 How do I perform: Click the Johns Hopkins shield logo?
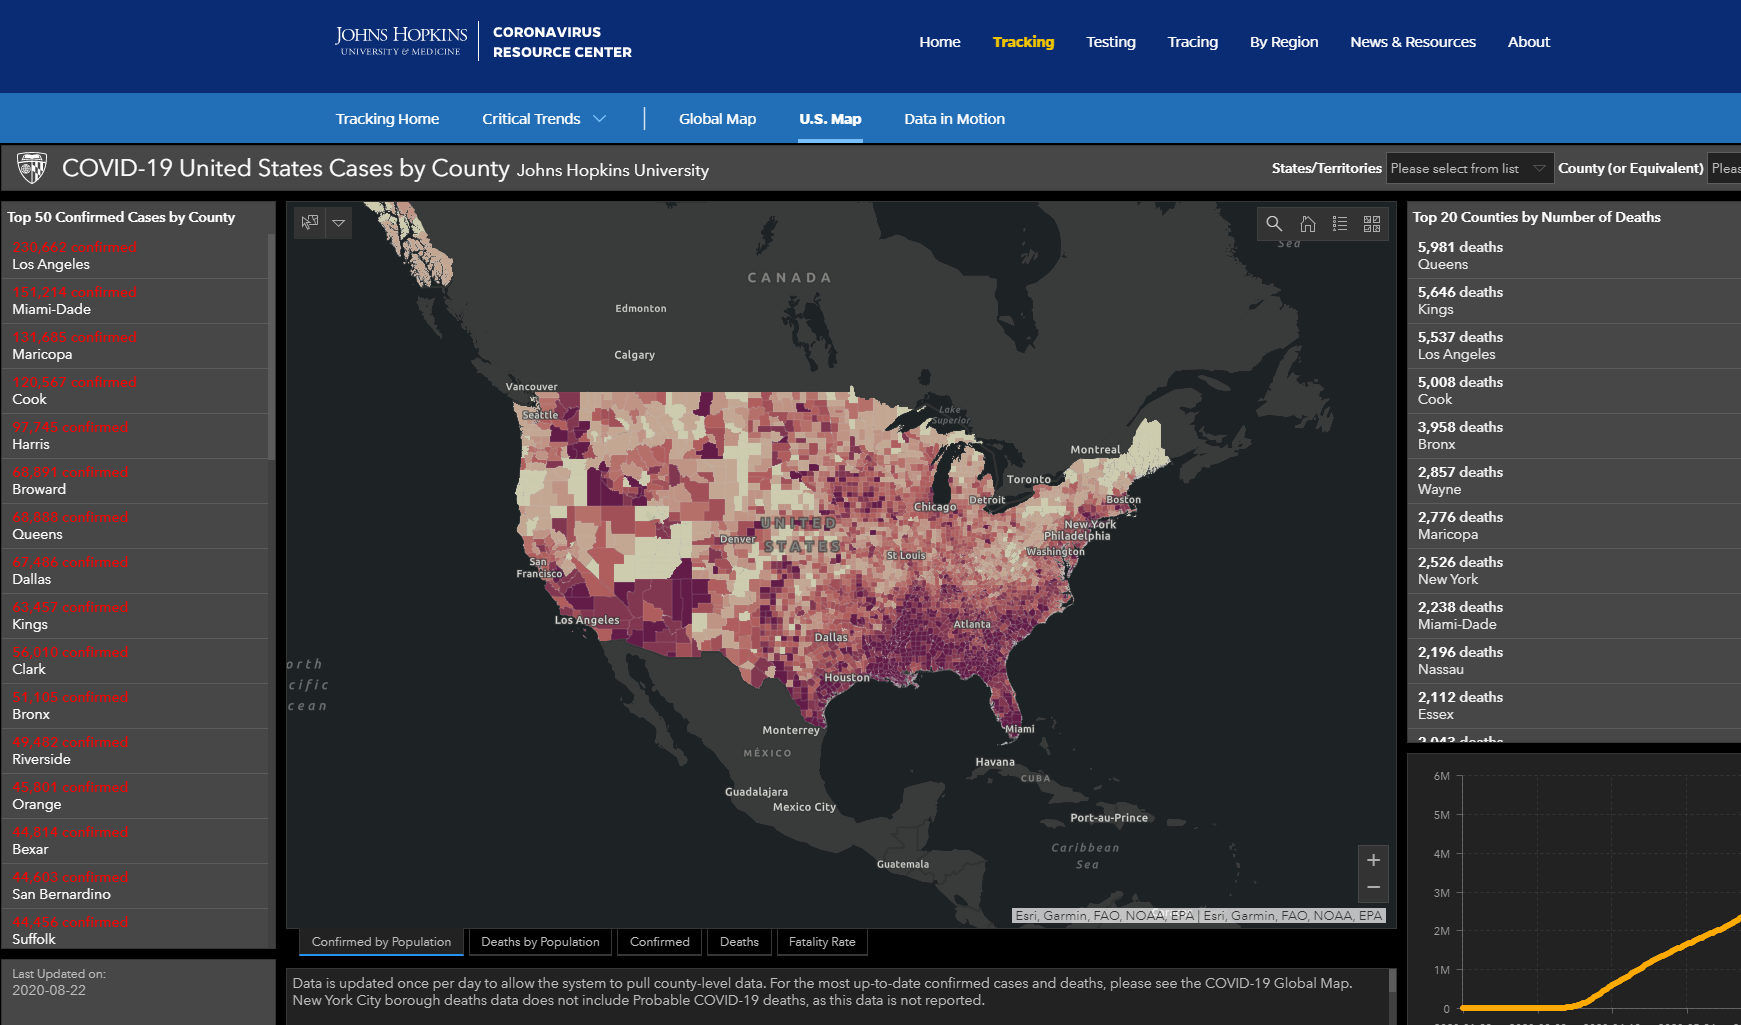[32, 168]
